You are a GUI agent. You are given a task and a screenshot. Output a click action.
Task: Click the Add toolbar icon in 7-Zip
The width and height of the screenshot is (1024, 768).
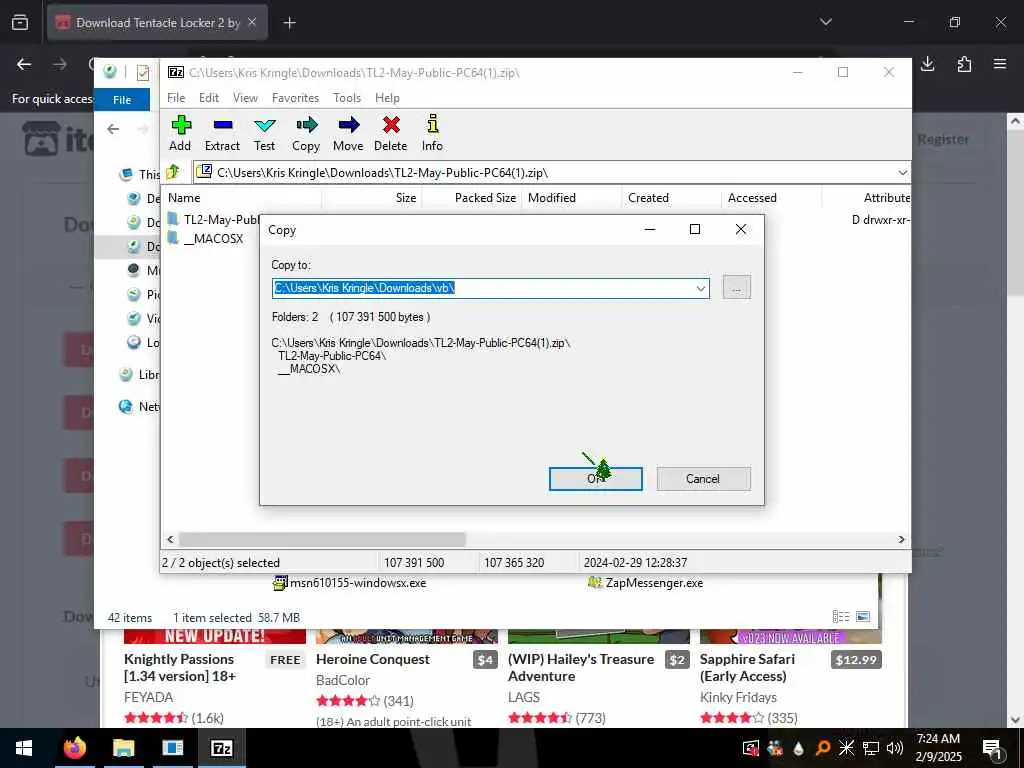(x=181, y=133)
